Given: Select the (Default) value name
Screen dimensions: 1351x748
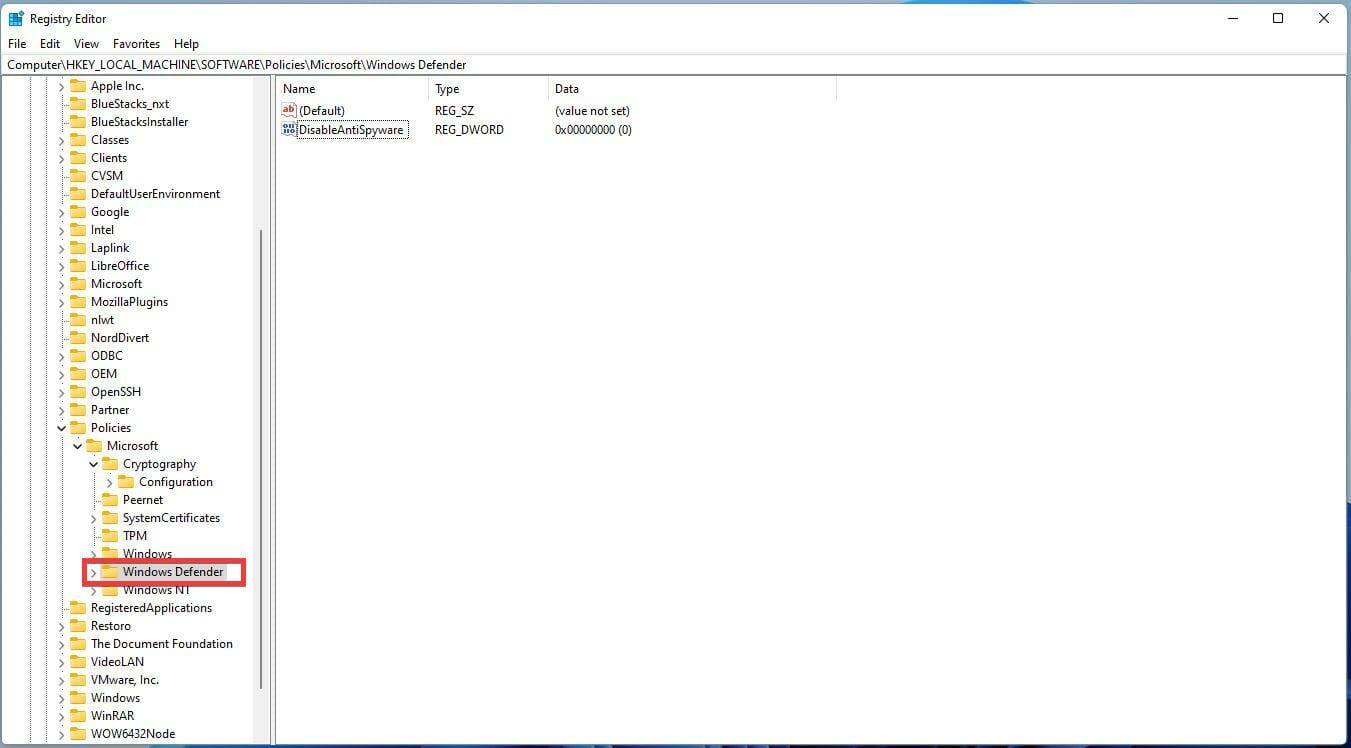Looking at the screenshot, I should click(x=322, y=111).
